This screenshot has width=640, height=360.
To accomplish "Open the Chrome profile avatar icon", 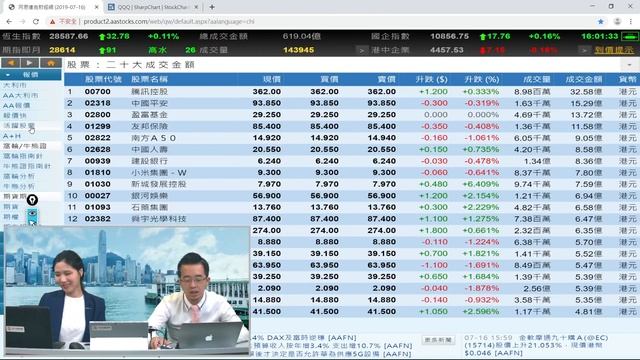I will click(x=617, y=22).
